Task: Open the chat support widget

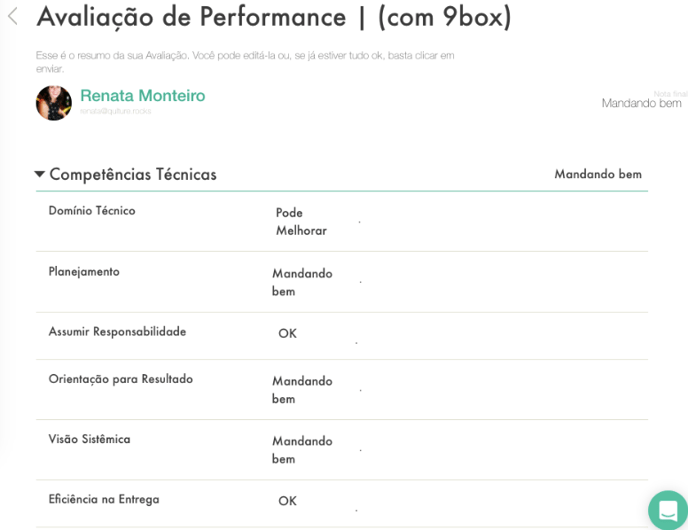Action: pos(667,509)
